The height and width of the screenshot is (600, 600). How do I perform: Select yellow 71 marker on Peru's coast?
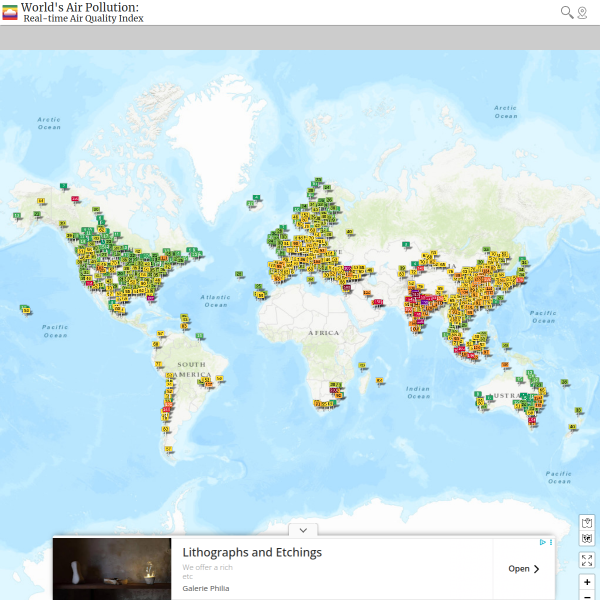click(x=158, y=364)
